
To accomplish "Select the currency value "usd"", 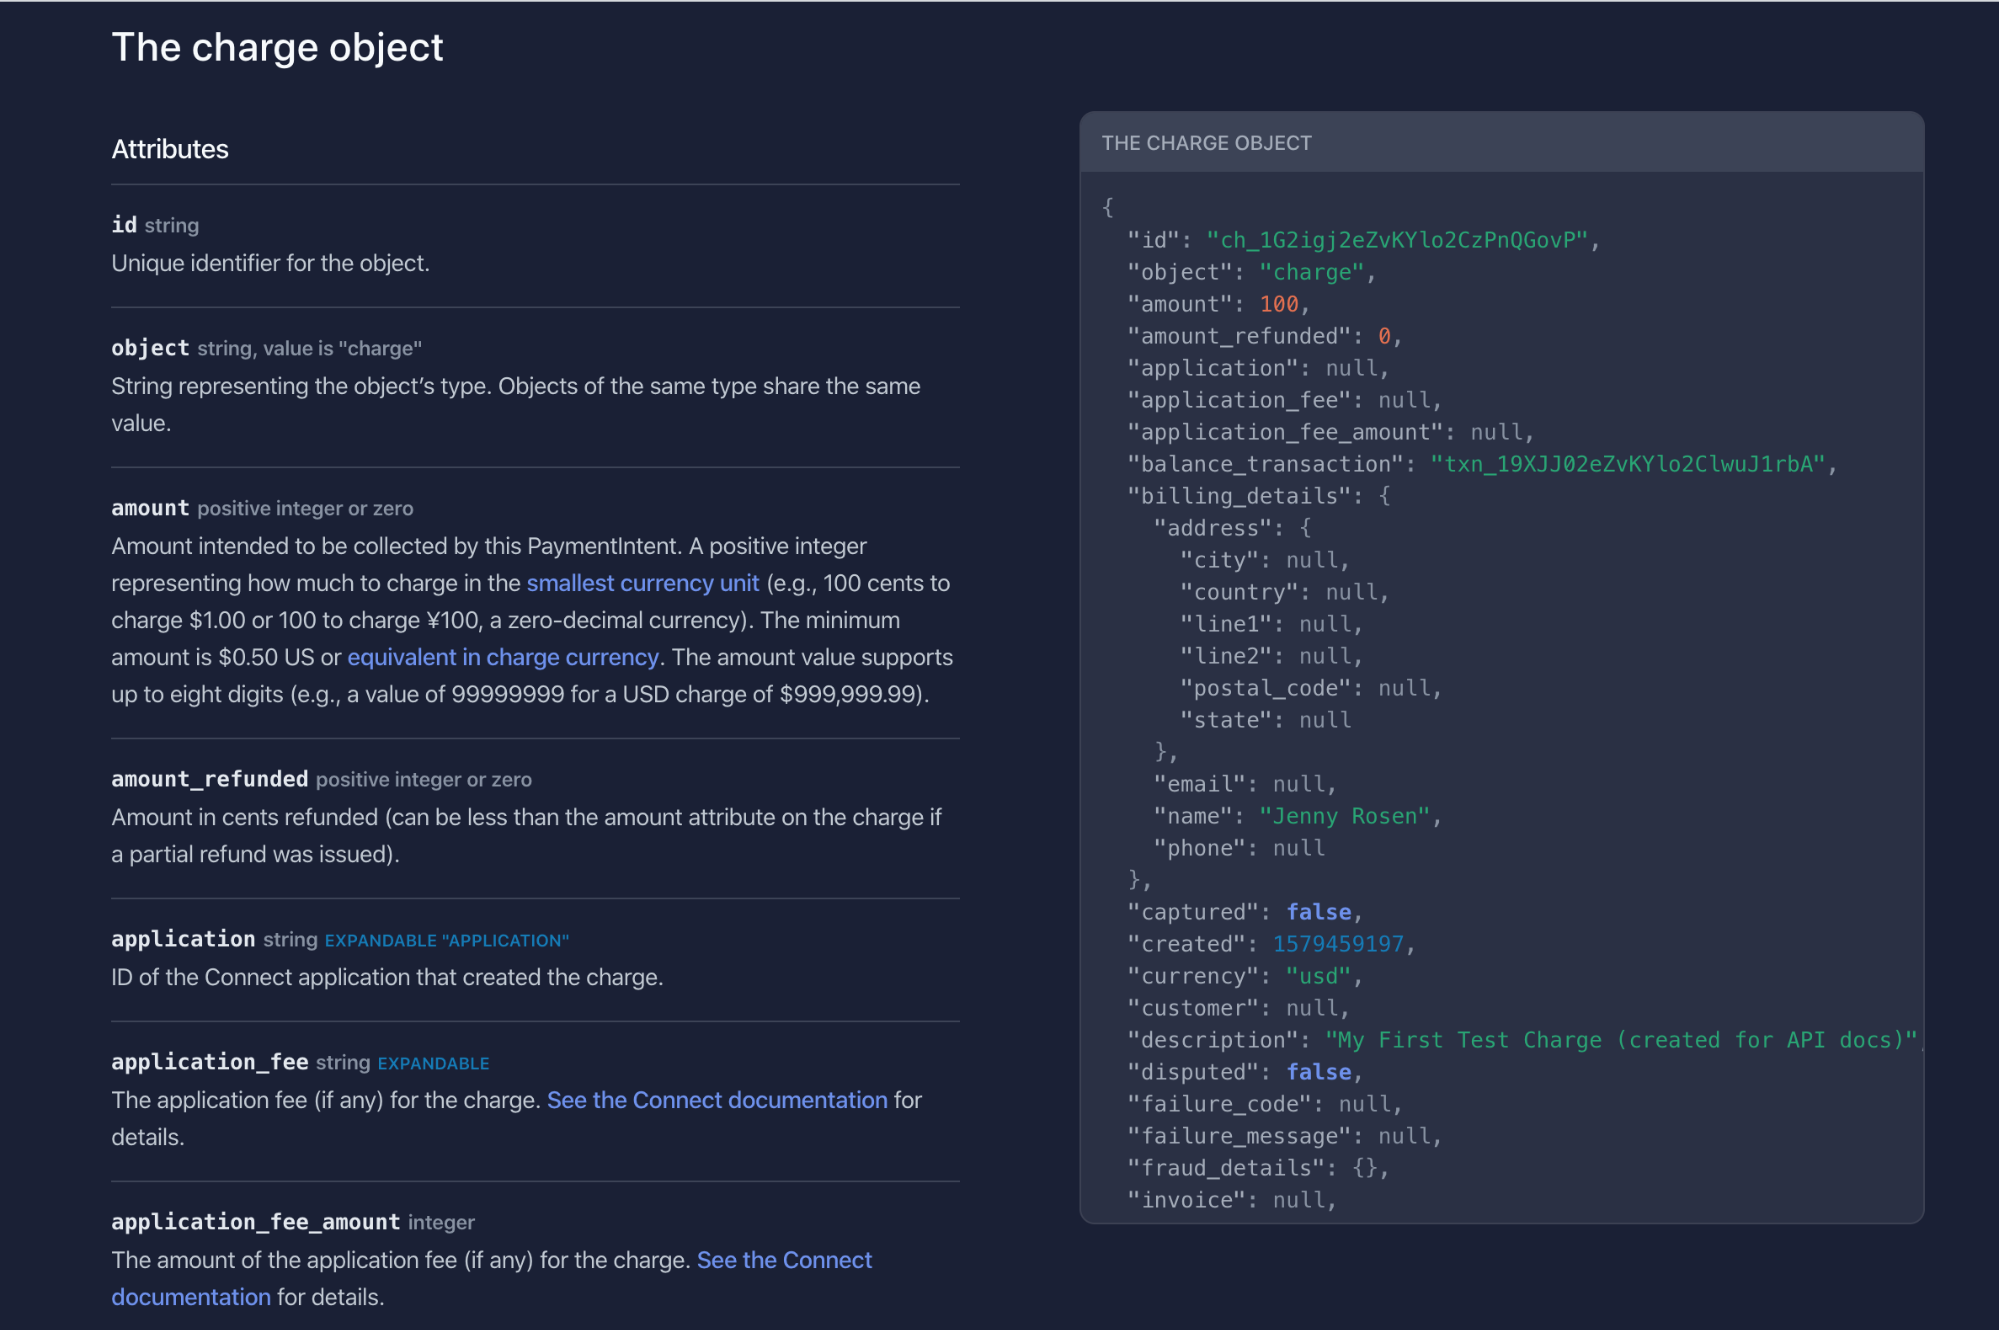I will 1318,976.
